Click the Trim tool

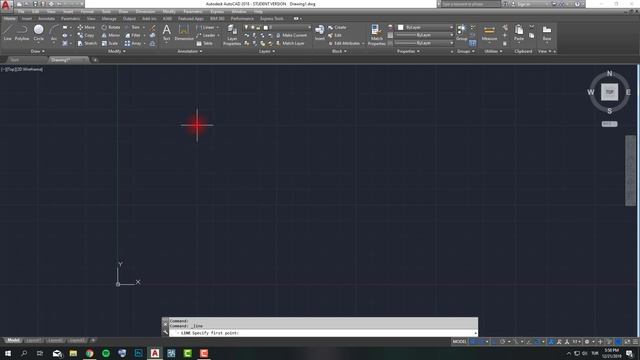click(x=132, y=27)
